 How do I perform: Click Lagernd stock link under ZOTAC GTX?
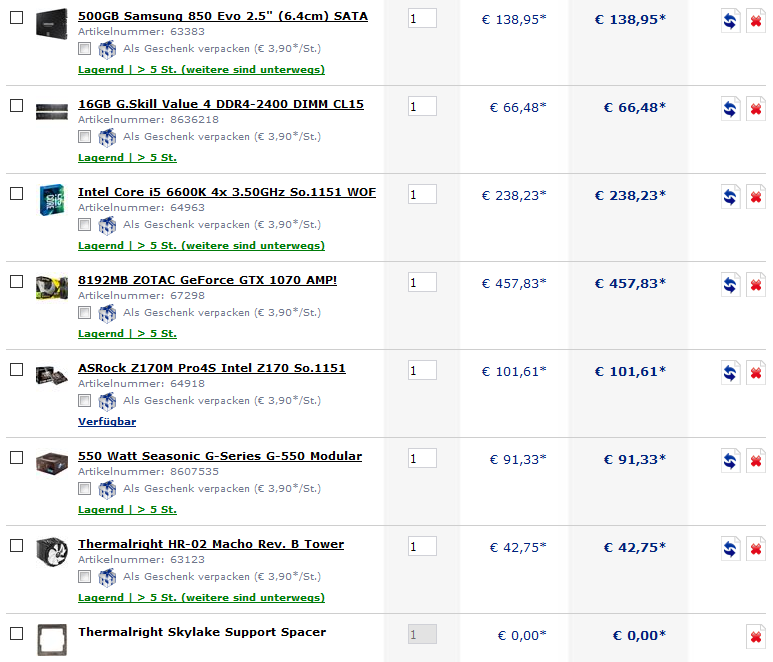[x=127, y=334]
